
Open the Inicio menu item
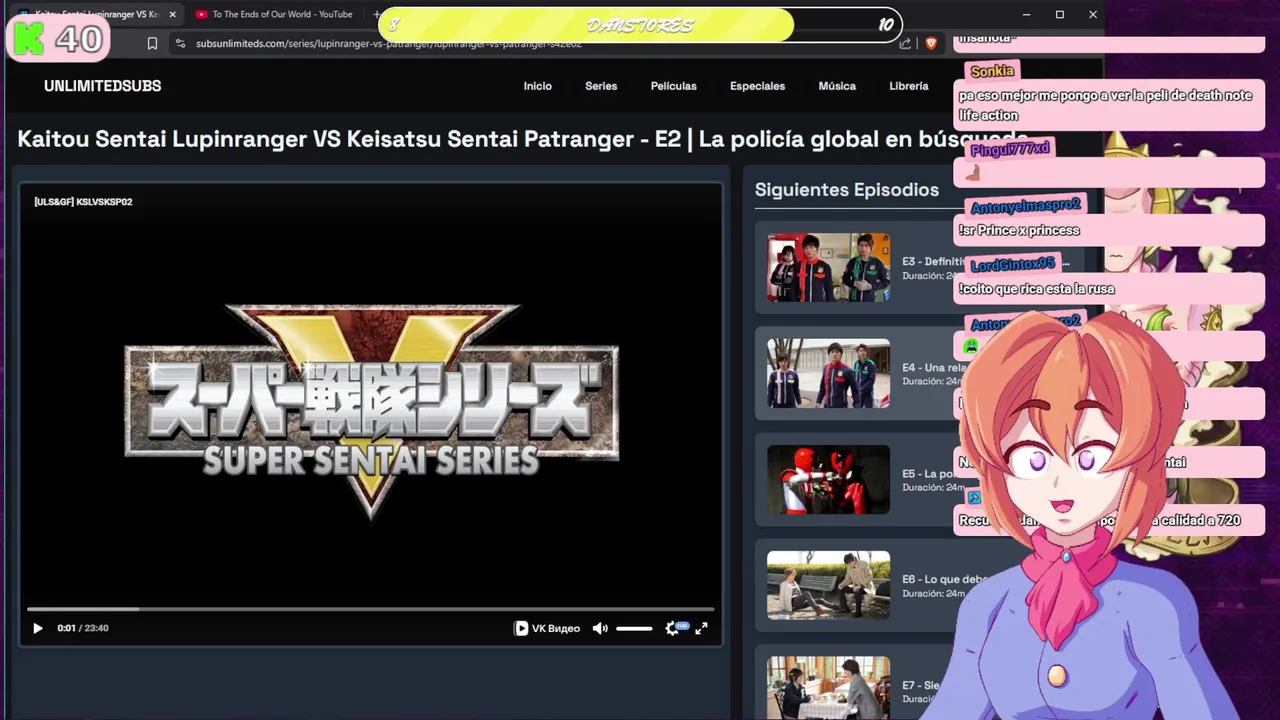pos(537,86)
